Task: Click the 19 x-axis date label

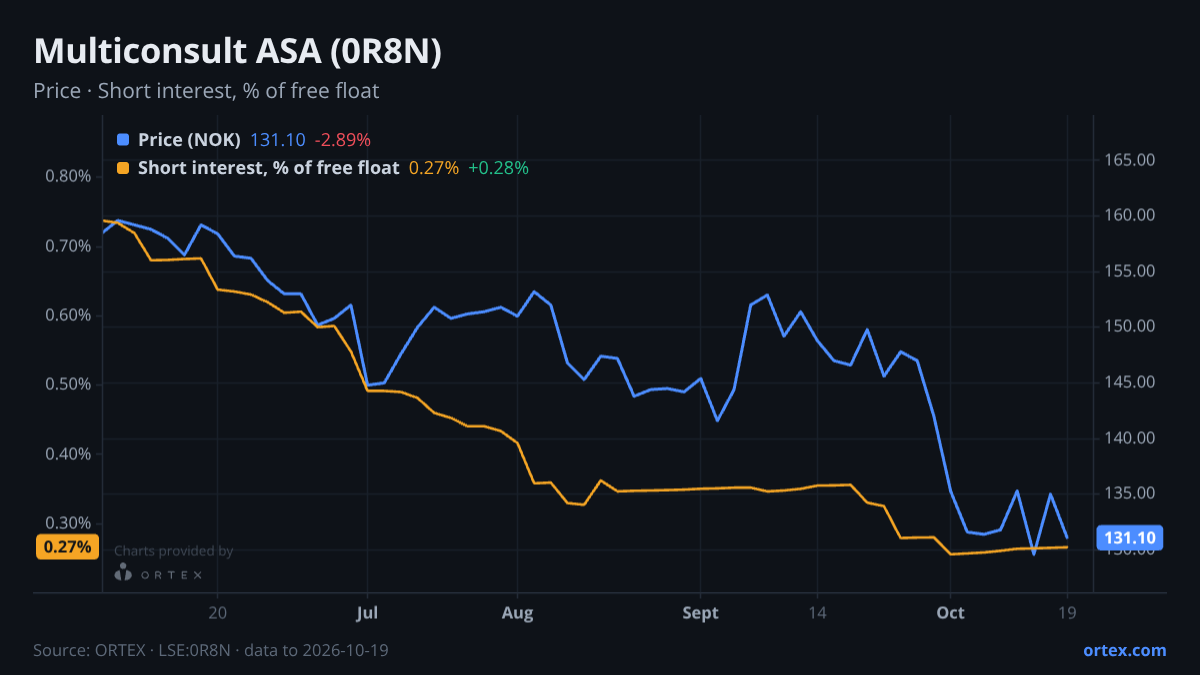Action: click(x=1067, y=613)
